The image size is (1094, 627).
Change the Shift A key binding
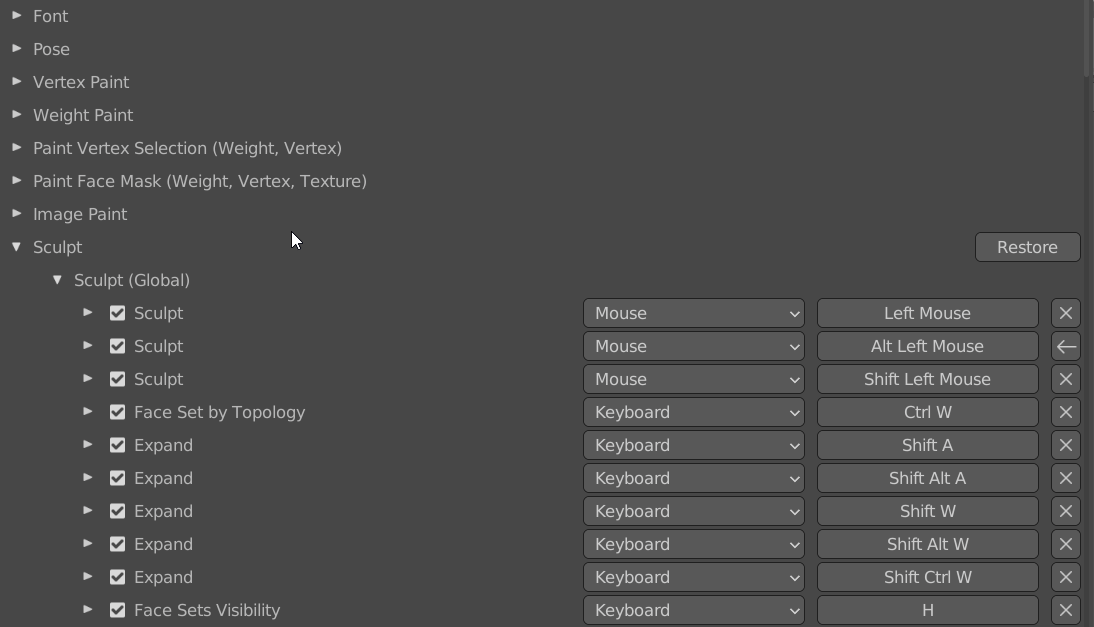[927, 445]
